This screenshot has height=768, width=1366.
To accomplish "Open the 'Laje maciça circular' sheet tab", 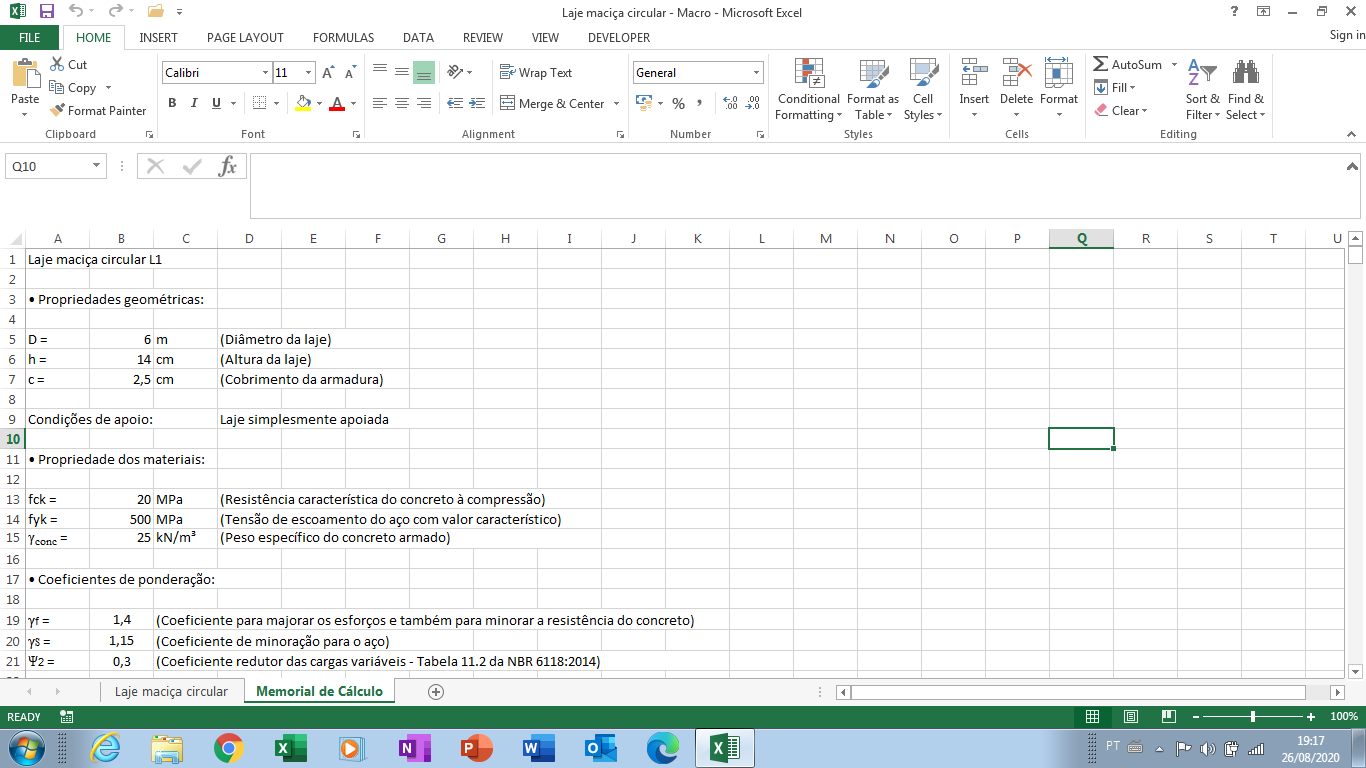I will pyautogui.click(x=171, y=691).
